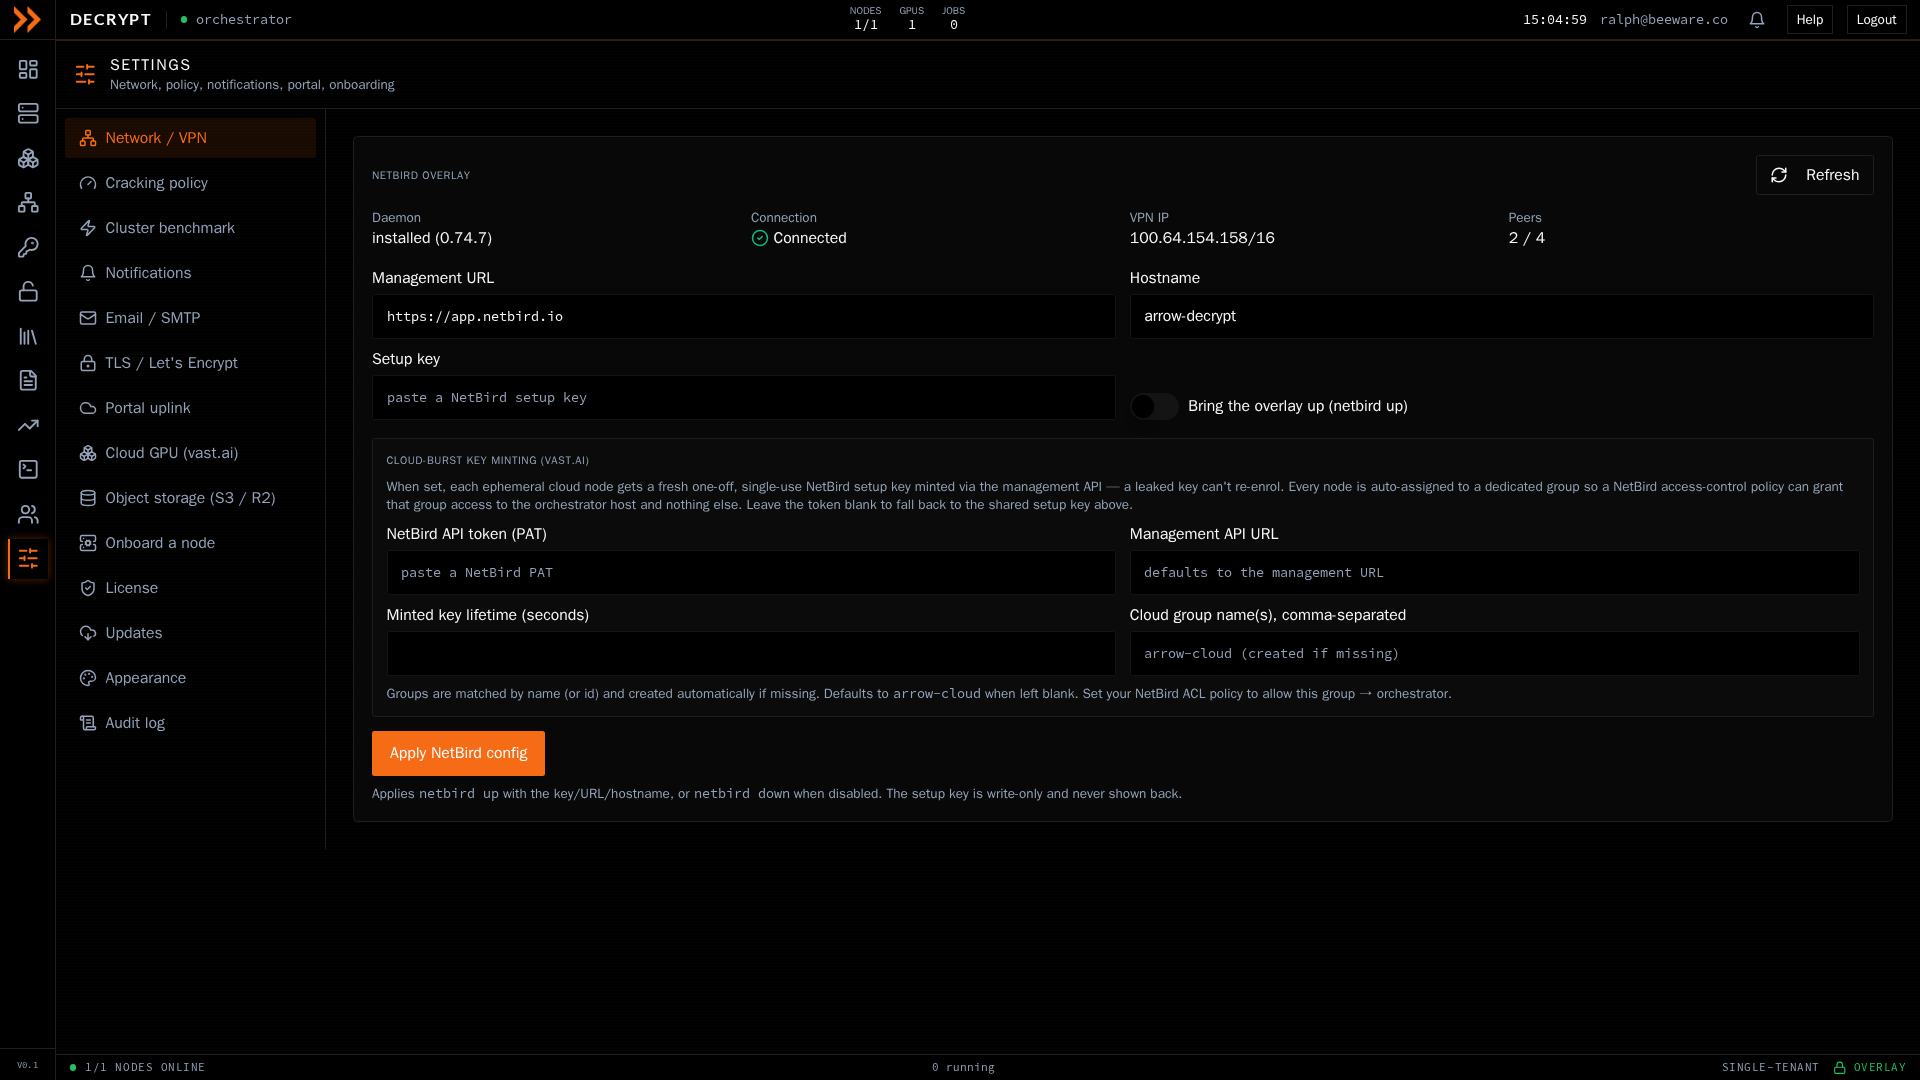Open the network topology icon in sidebar
Viewport: 1920px width, 1080px height.
point(28,203)
